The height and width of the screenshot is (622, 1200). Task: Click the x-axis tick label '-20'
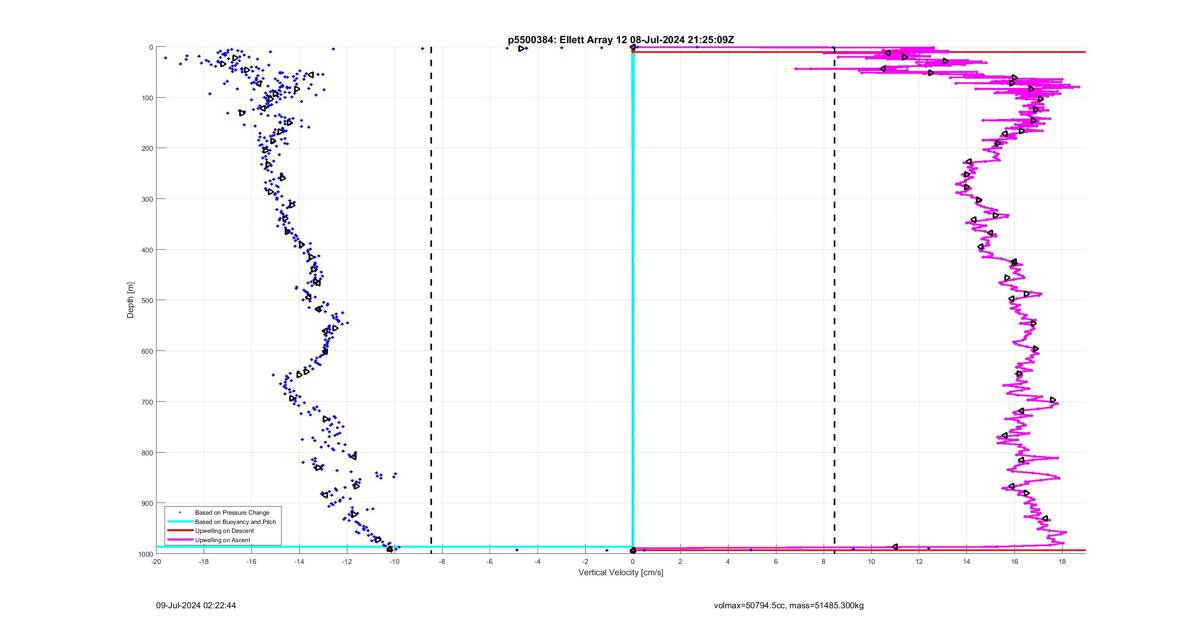pyautogui.click(x=156, y=561)
